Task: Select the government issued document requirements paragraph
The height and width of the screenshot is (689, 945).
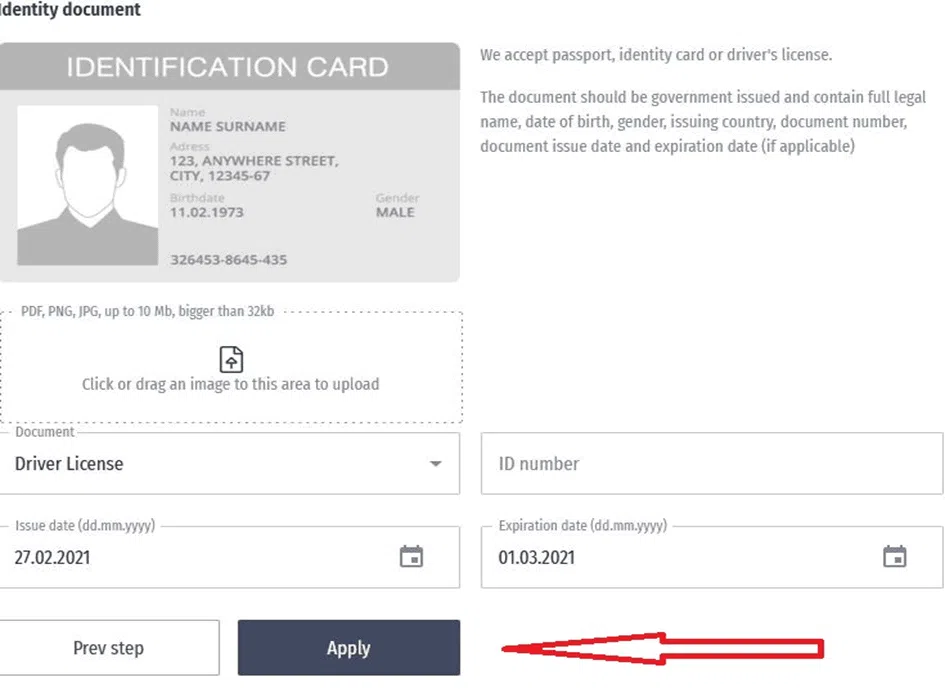Action: (x=703, y=122)
